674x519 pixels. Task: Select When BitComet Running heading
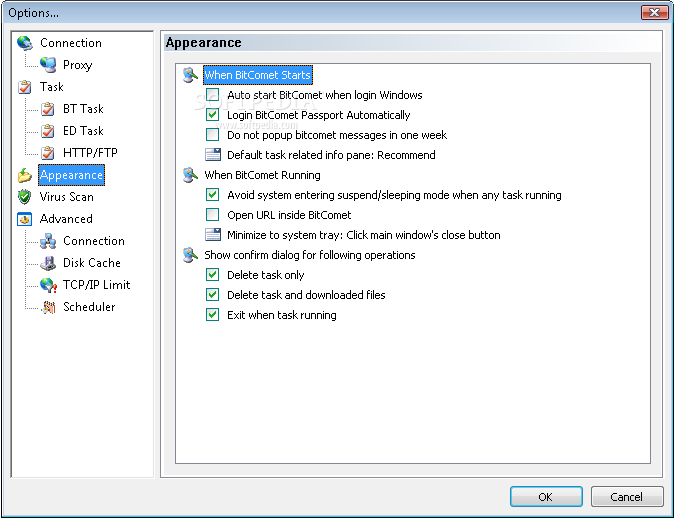[263, 175]
